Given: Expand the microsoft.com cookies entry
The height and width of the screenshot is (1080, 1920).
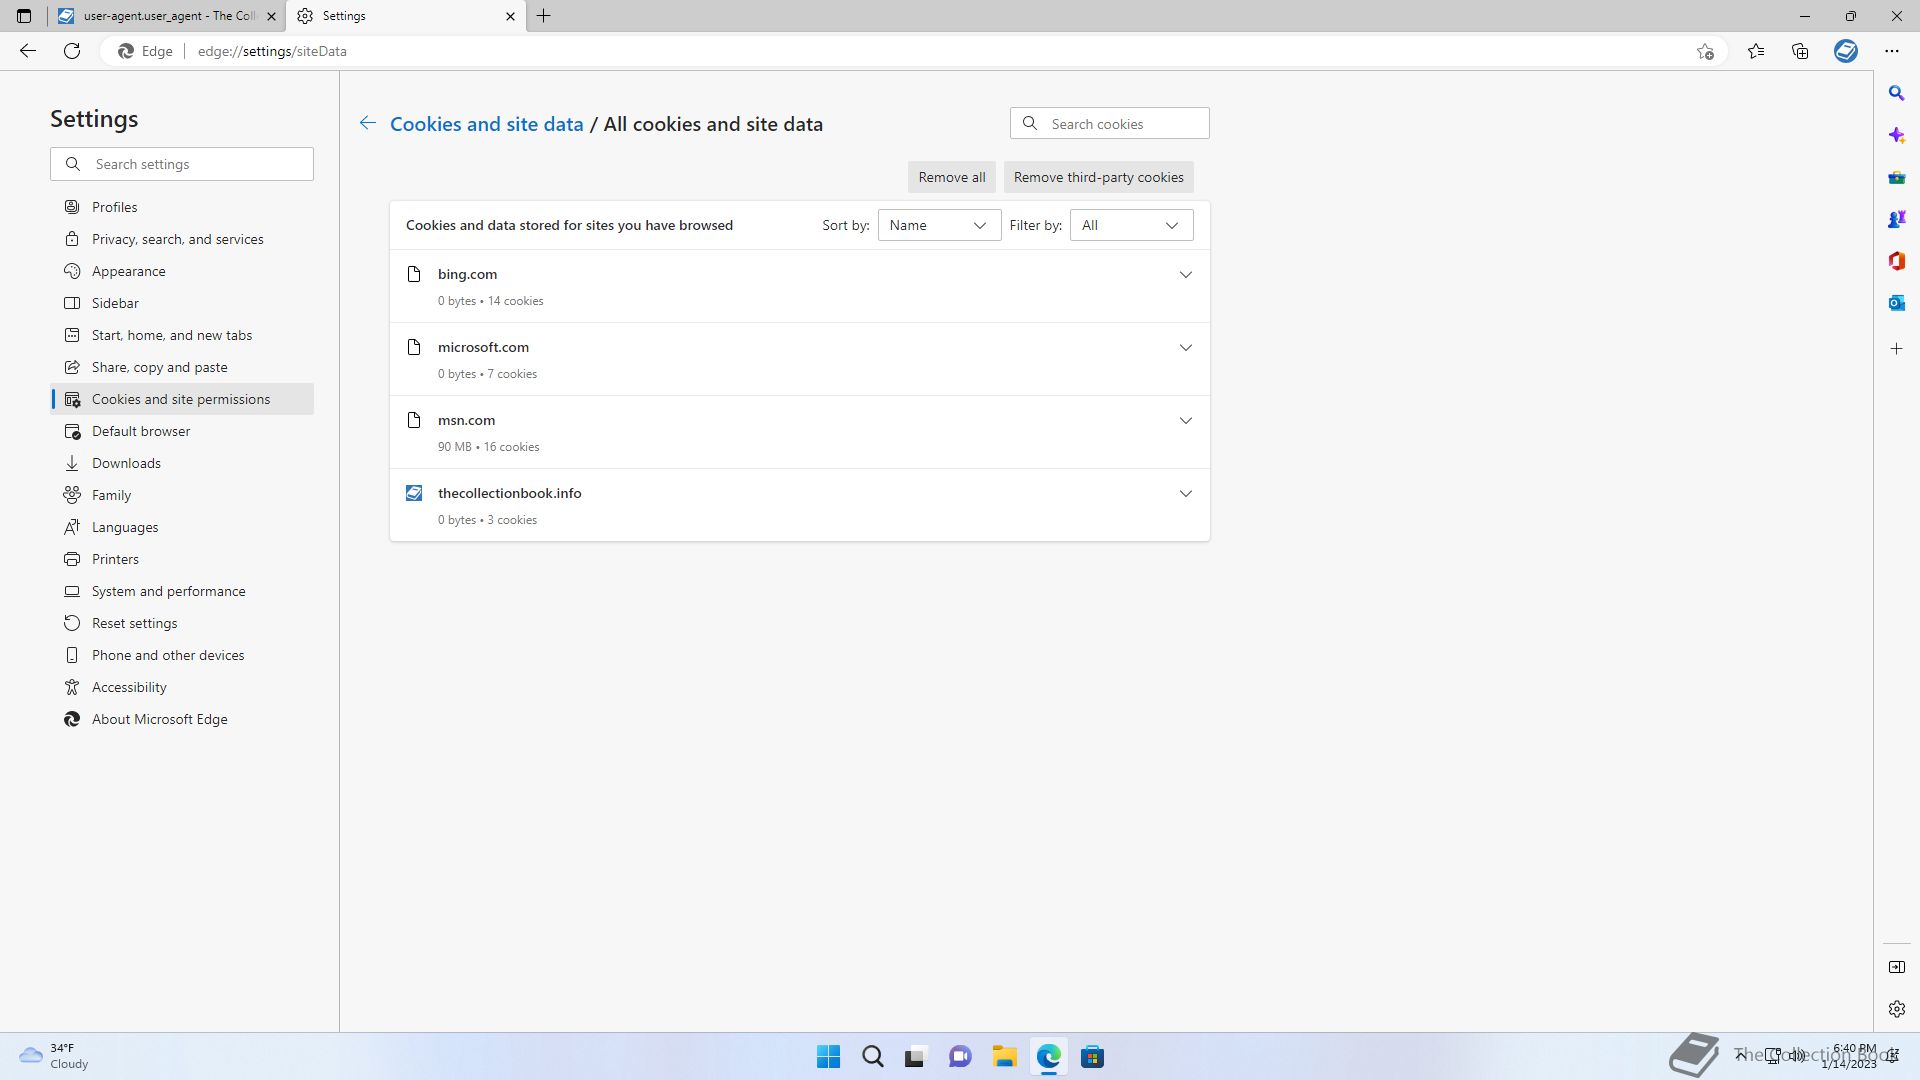Looking at the screenshot, I should point(1185,348).
